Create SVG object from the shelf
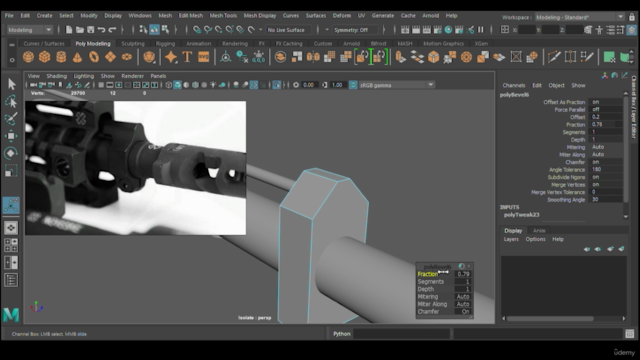 pos(204,57)
